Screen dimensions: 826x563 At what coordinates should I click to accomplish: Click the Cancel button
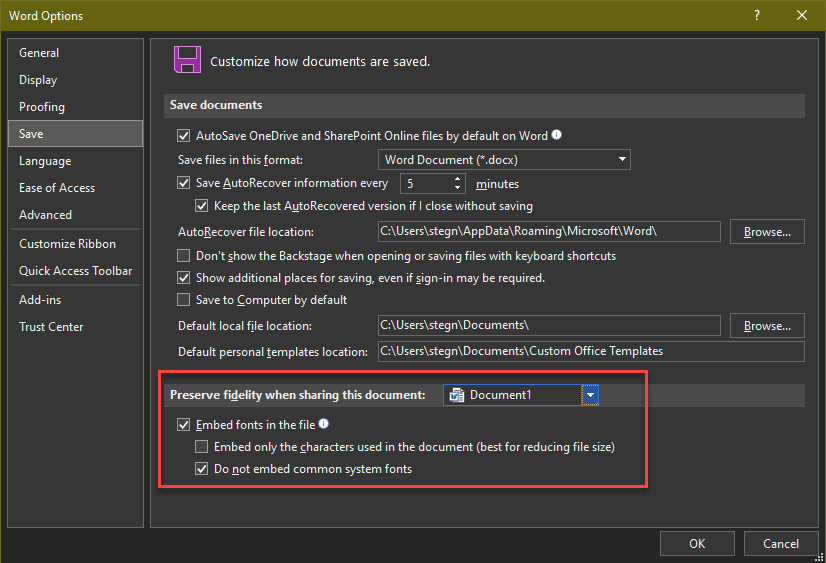pos(781,544)
